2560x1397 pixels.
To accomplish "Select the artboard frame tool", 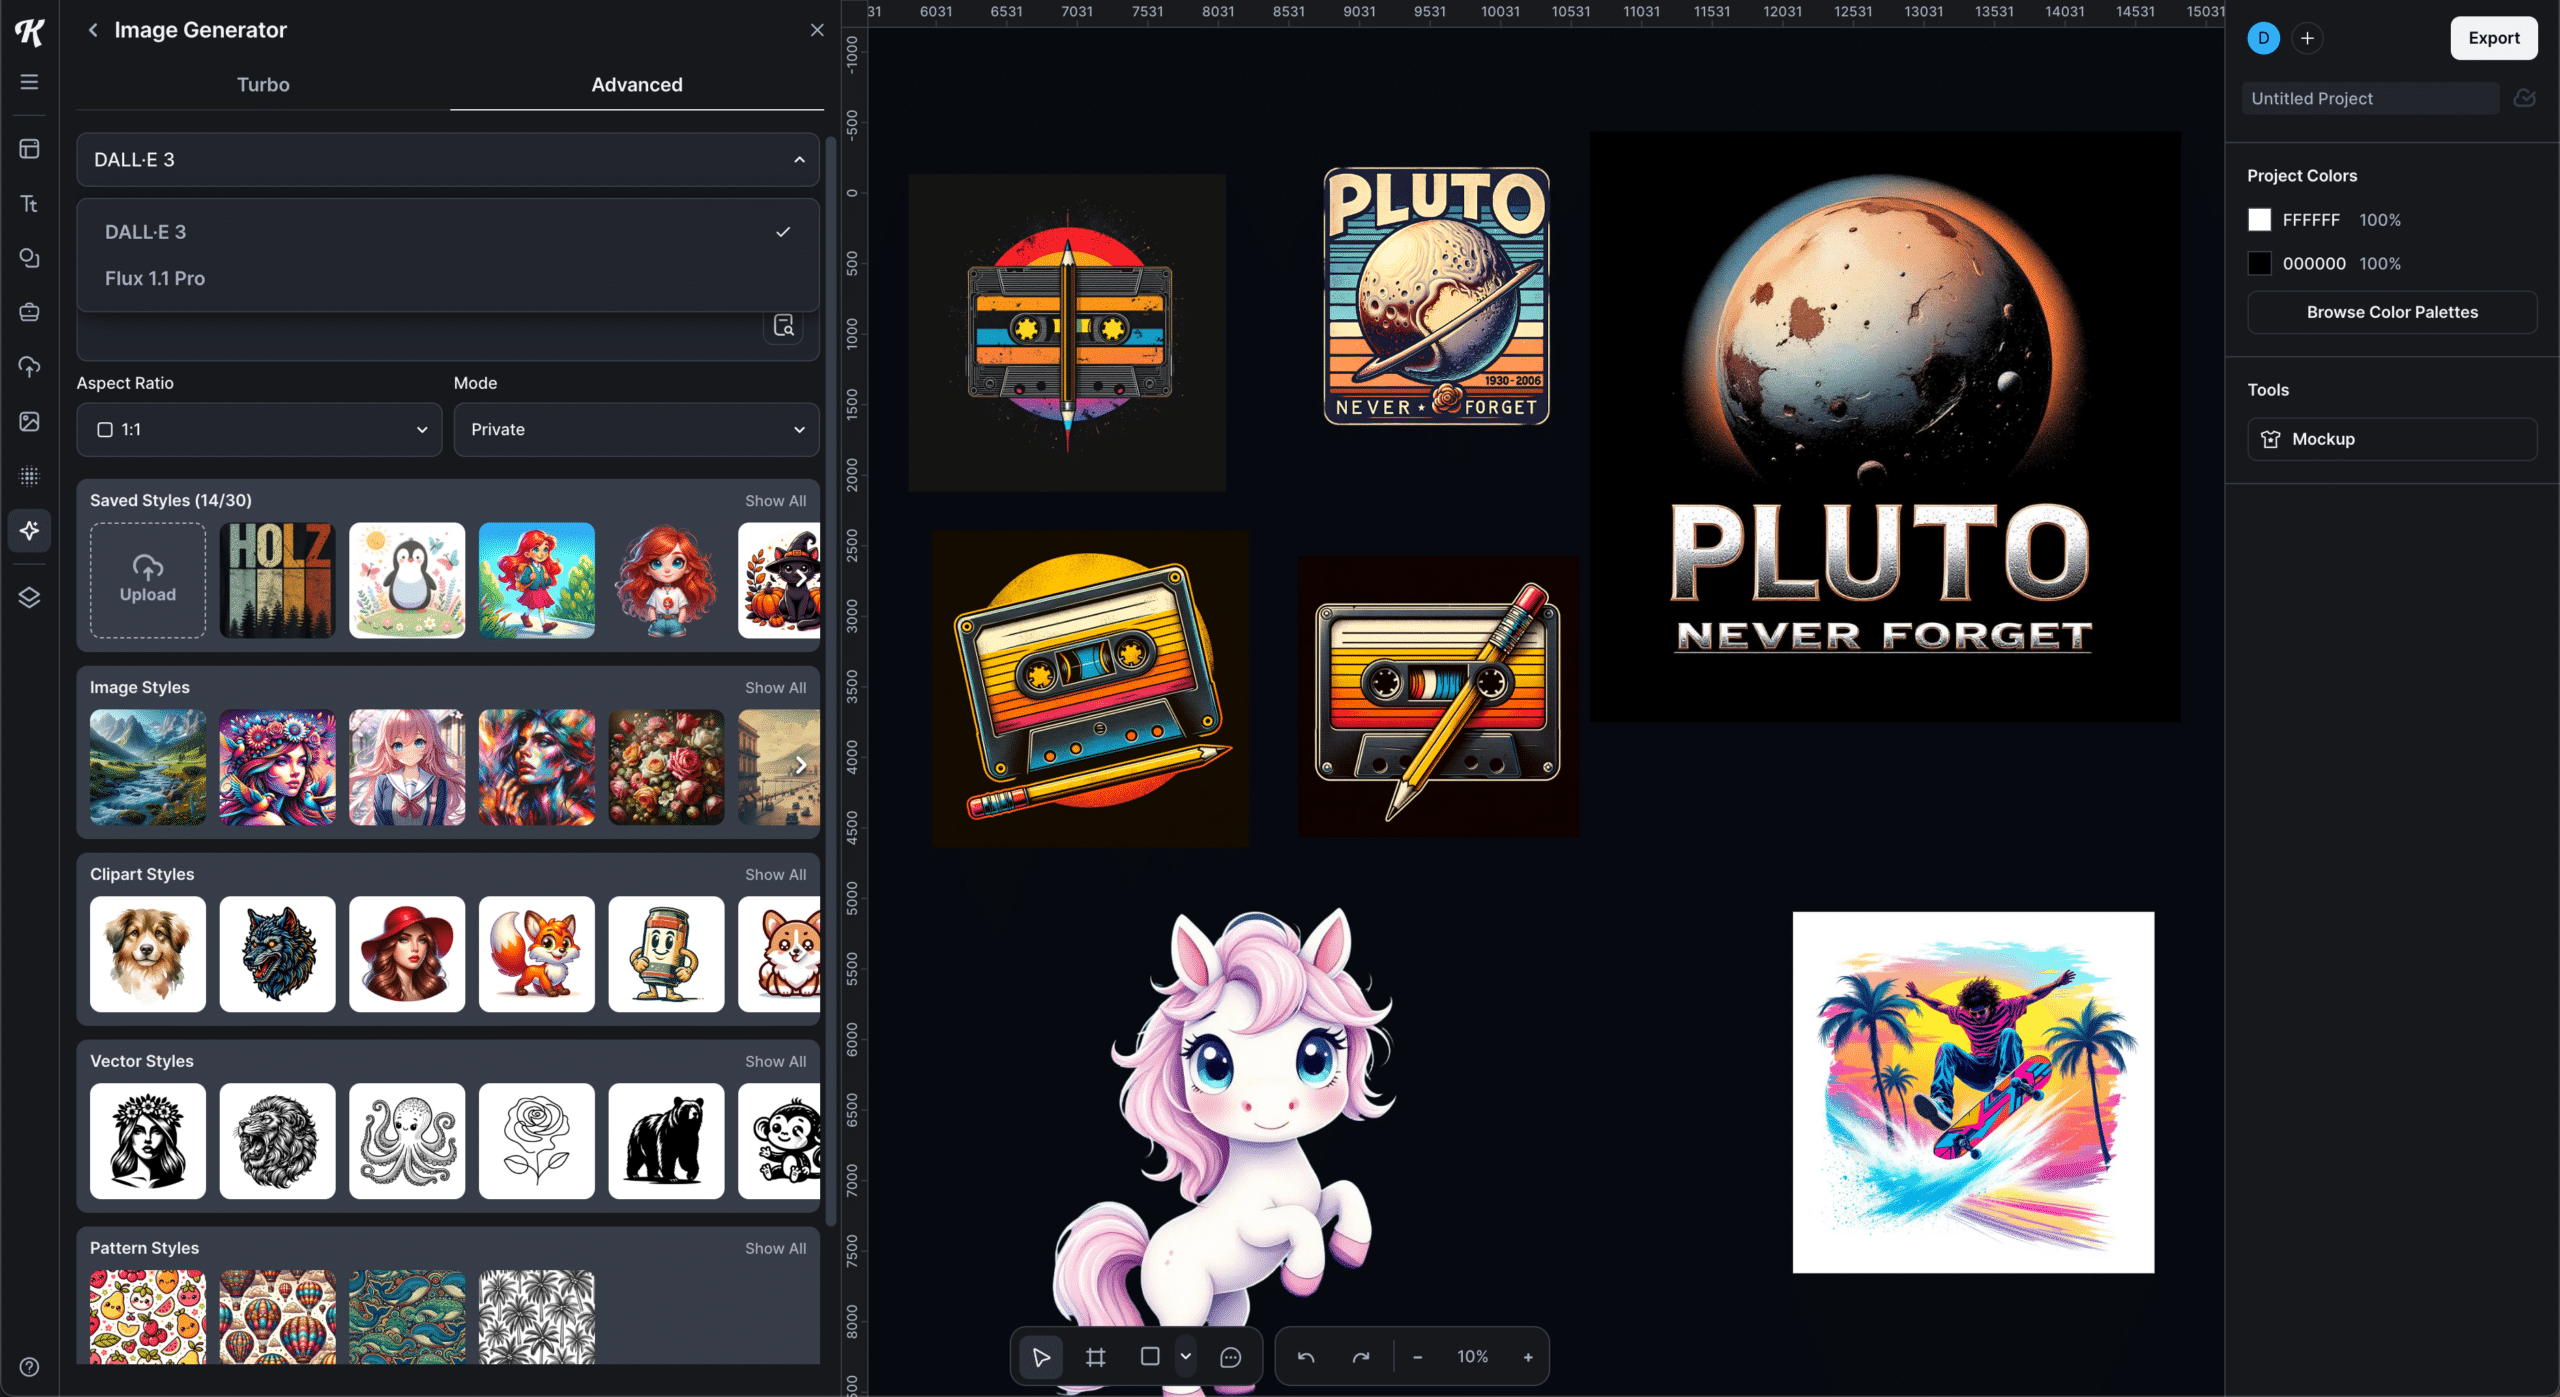I will coord(1096,1357).
